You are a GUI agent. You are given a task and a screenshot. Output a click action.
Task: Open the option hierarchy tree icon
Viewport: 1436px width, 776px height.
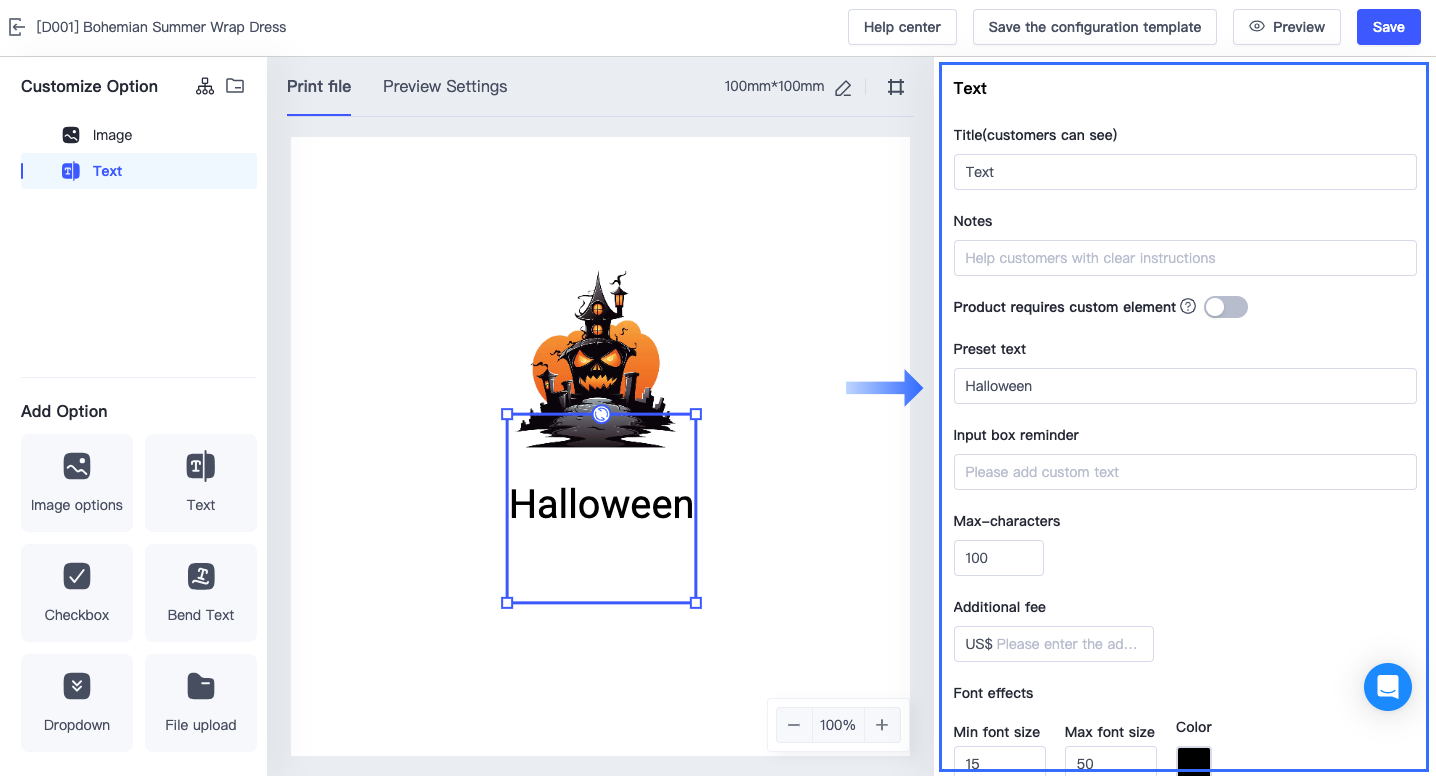205,86
